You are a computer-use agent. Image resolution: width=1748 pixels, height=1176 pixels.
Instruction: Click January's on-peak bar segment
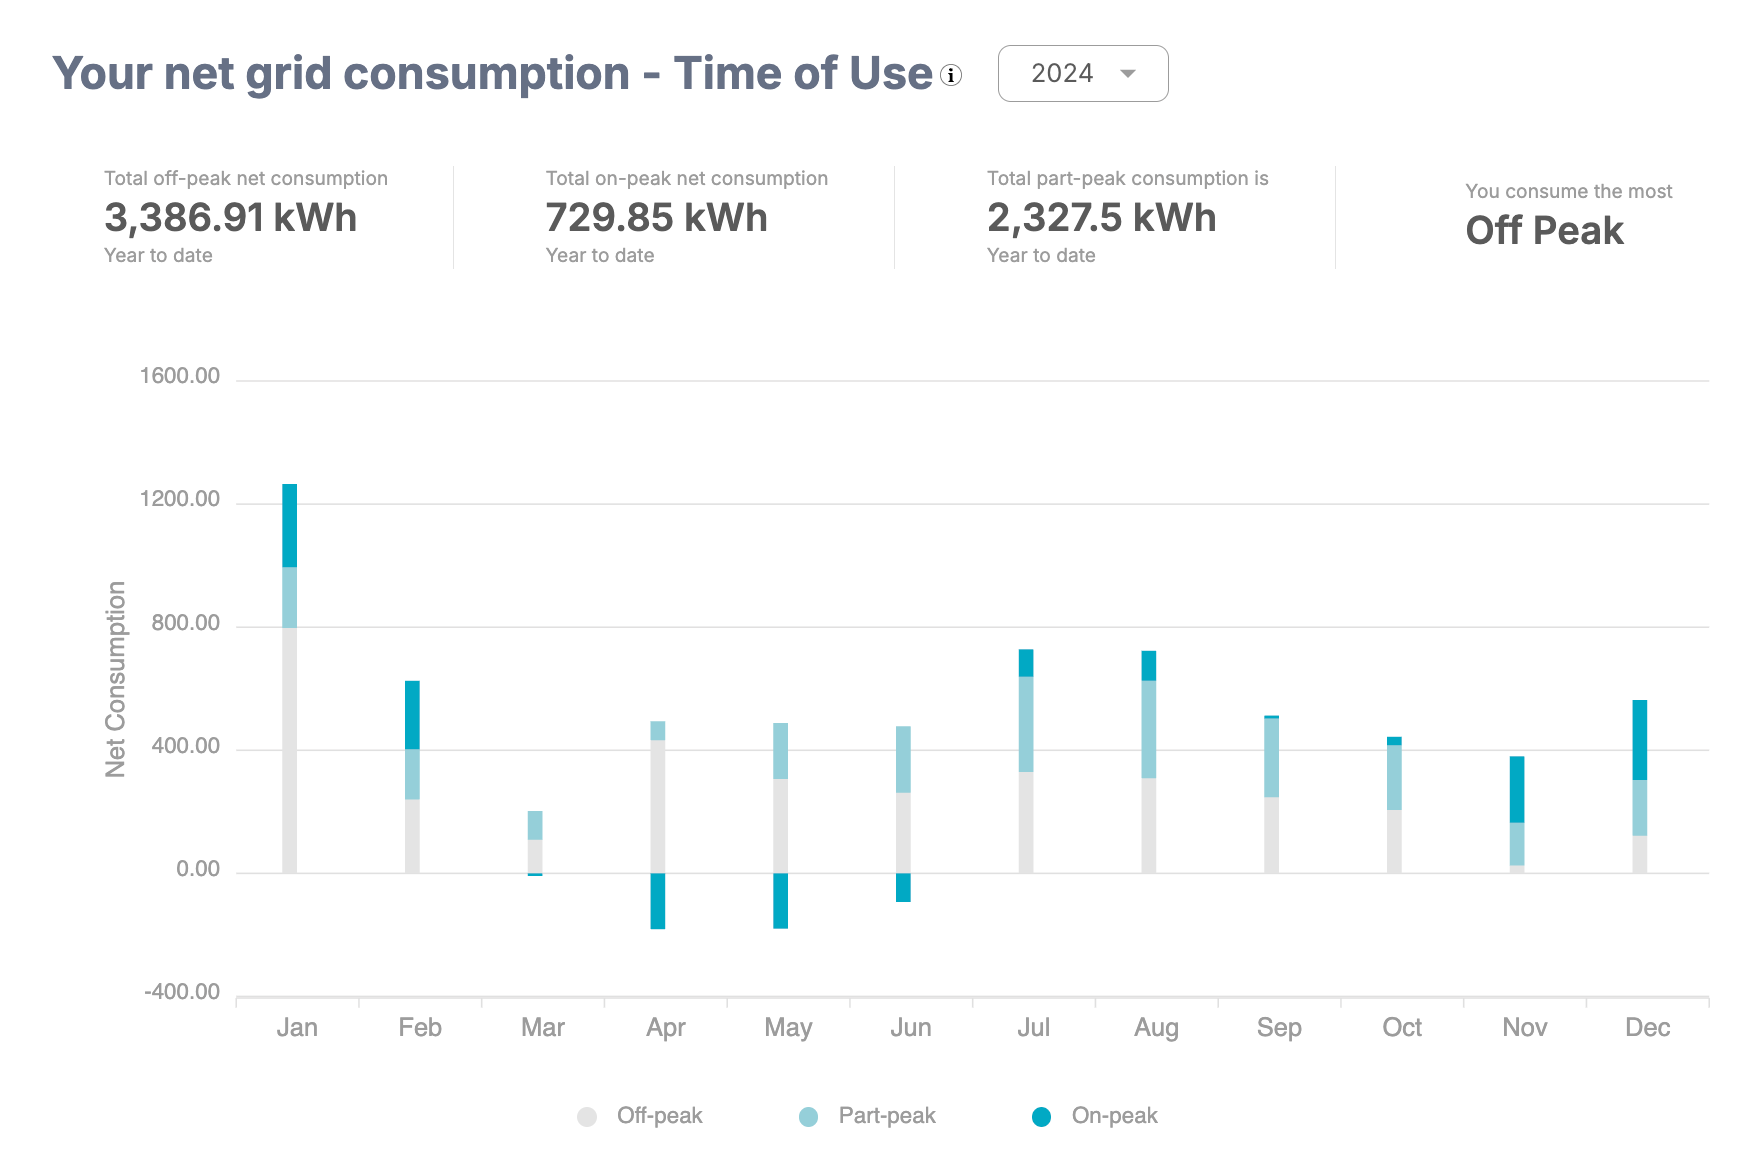coord(289,525)
